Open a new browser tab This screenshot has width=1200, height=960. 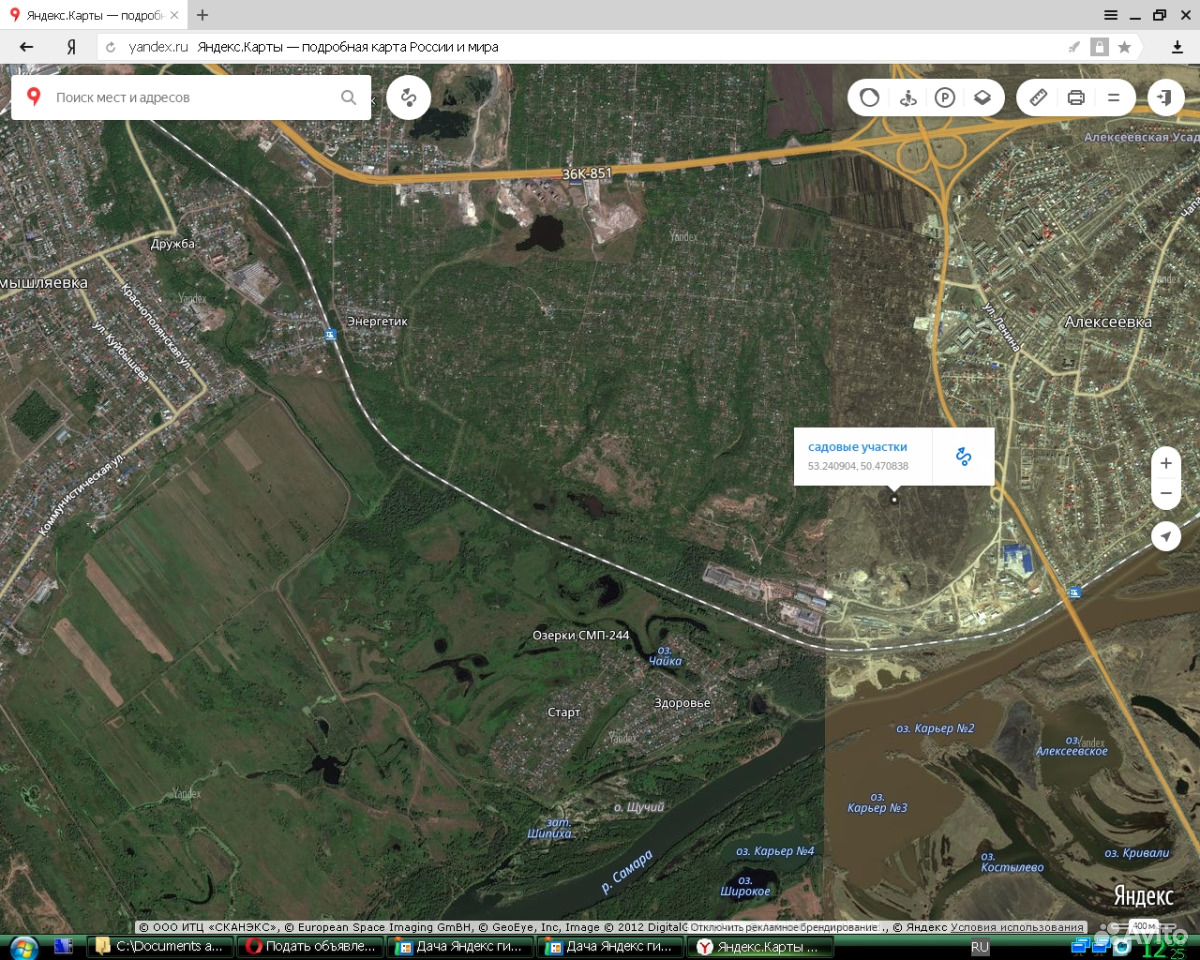pos(203,15)
